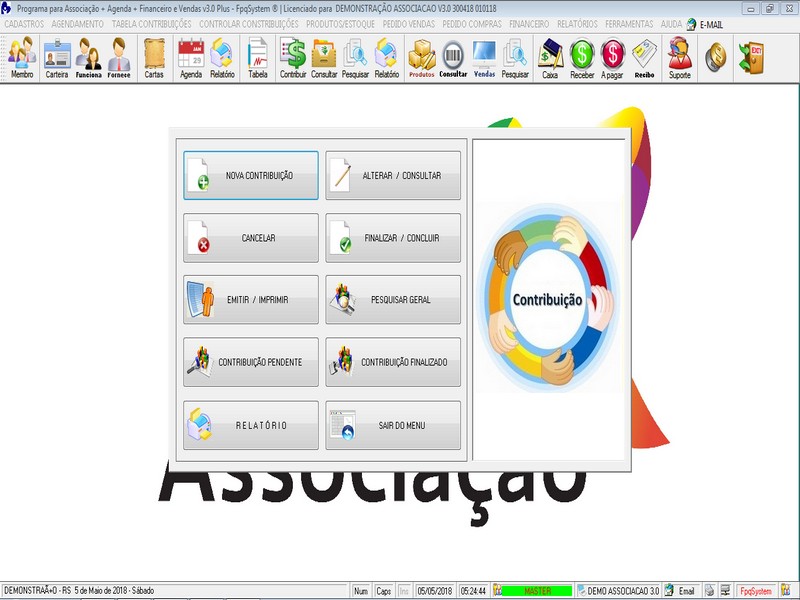The height and width of the screenshot is (600, 800).
Task: Click the NOVA CONTRIBUIÇÃO button
Action: (251, 175)
